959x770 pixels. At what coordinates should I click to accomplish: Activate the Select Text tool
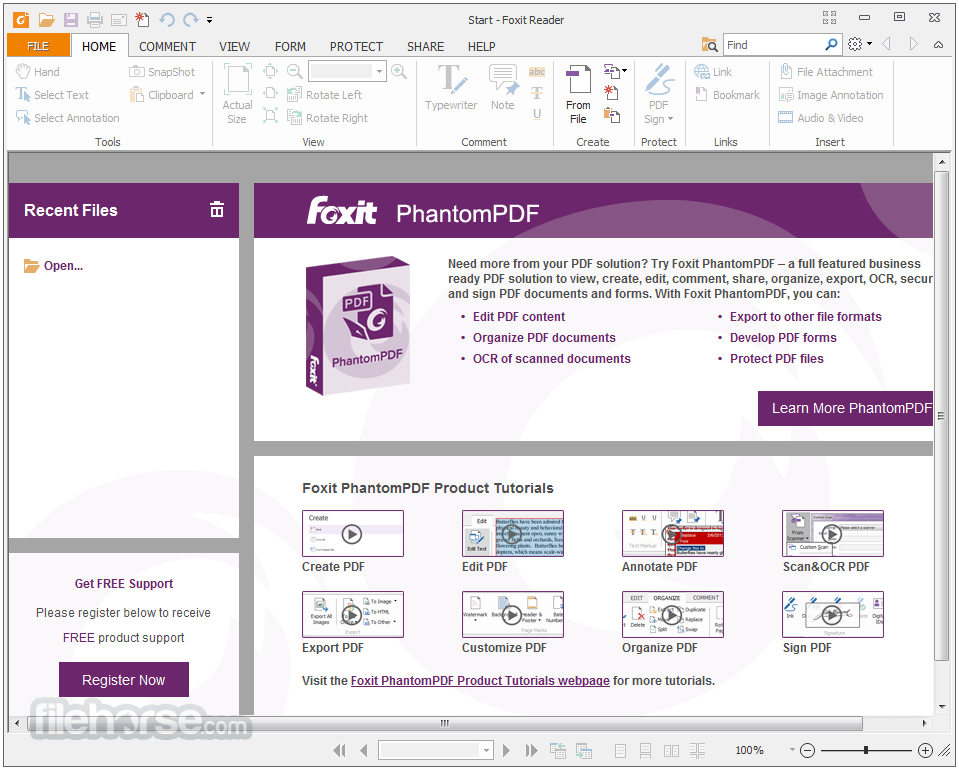(53, 94)
